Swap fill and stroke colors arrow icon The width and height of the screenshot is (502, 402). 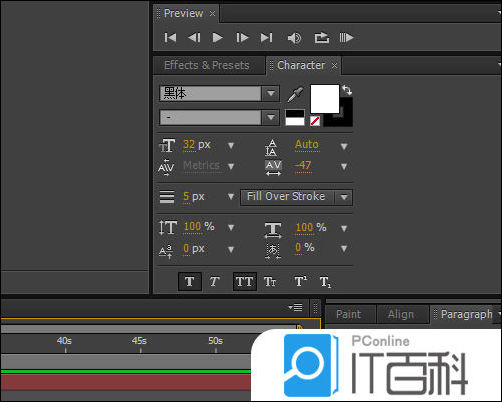pos(347,90)
